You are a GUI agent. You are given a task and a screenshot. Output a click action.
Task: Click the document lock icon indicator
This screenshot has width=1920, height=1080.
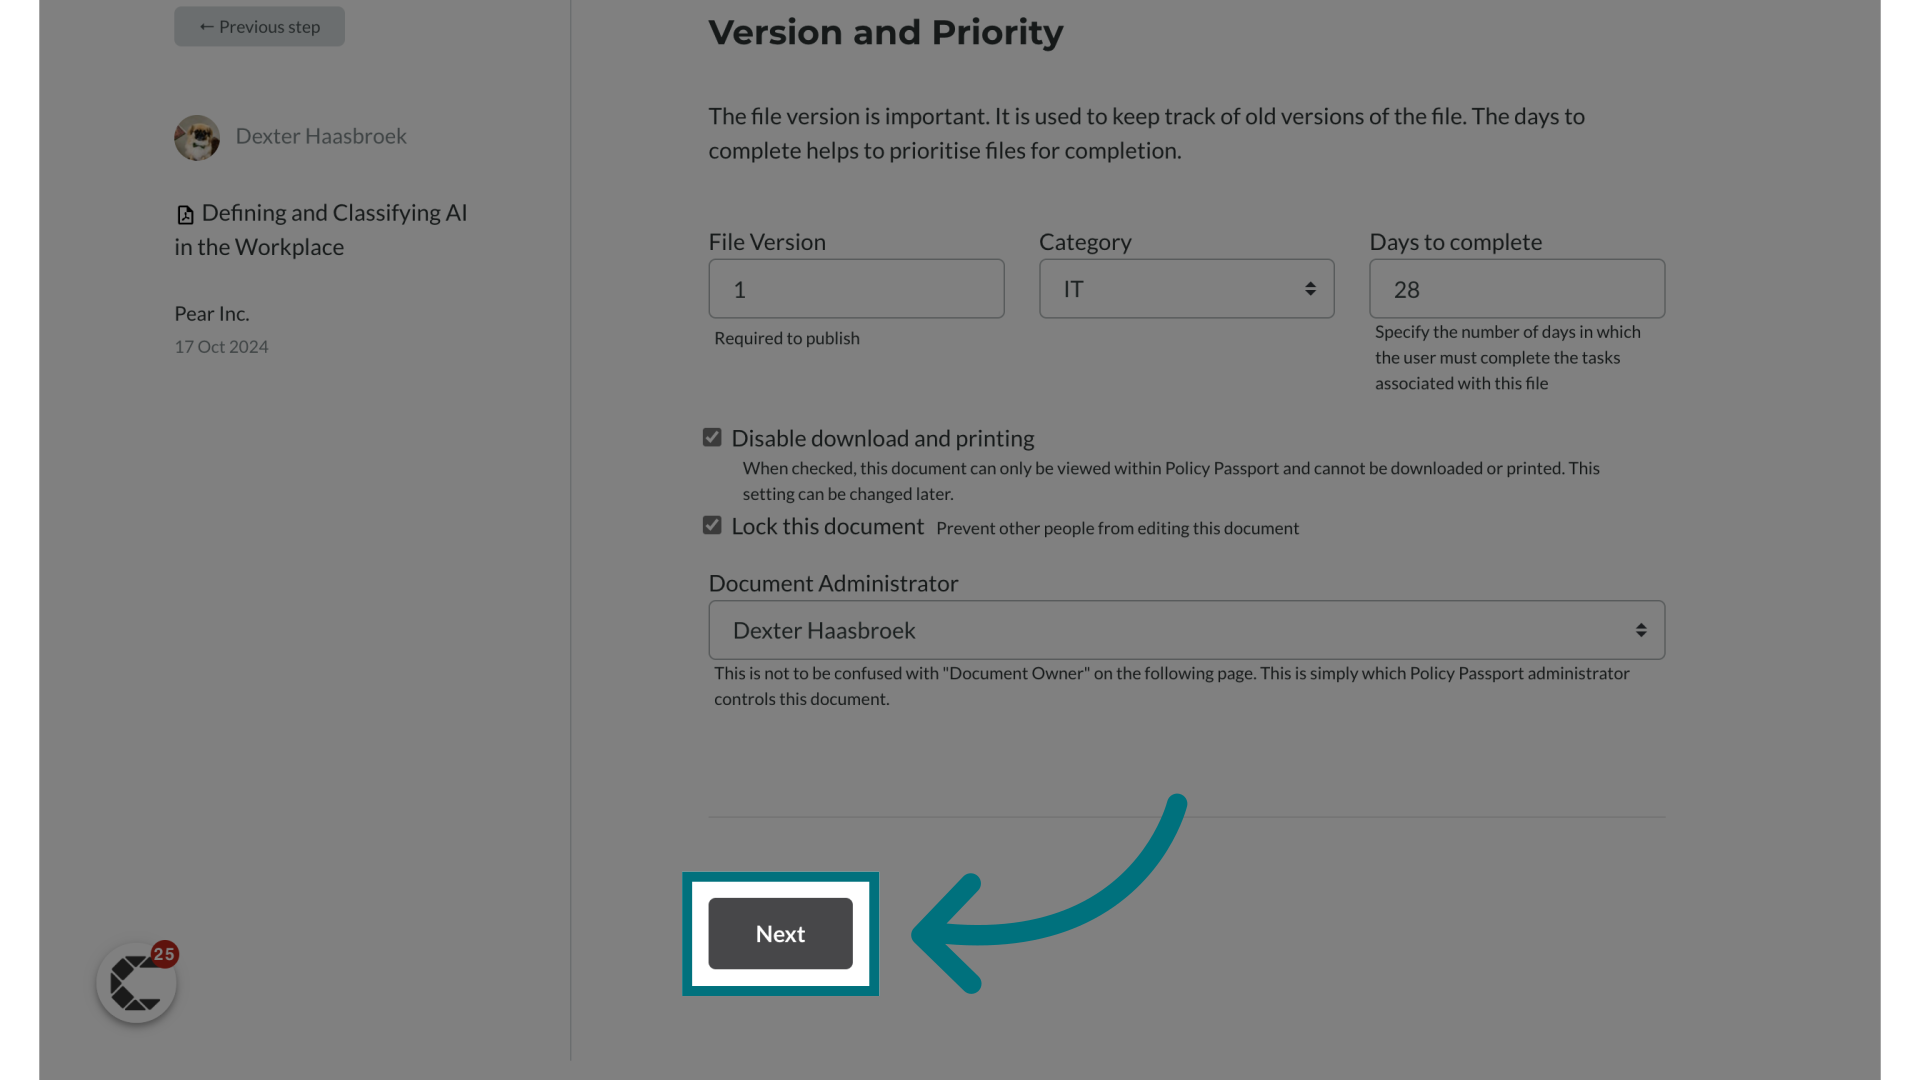pos(711,525)
